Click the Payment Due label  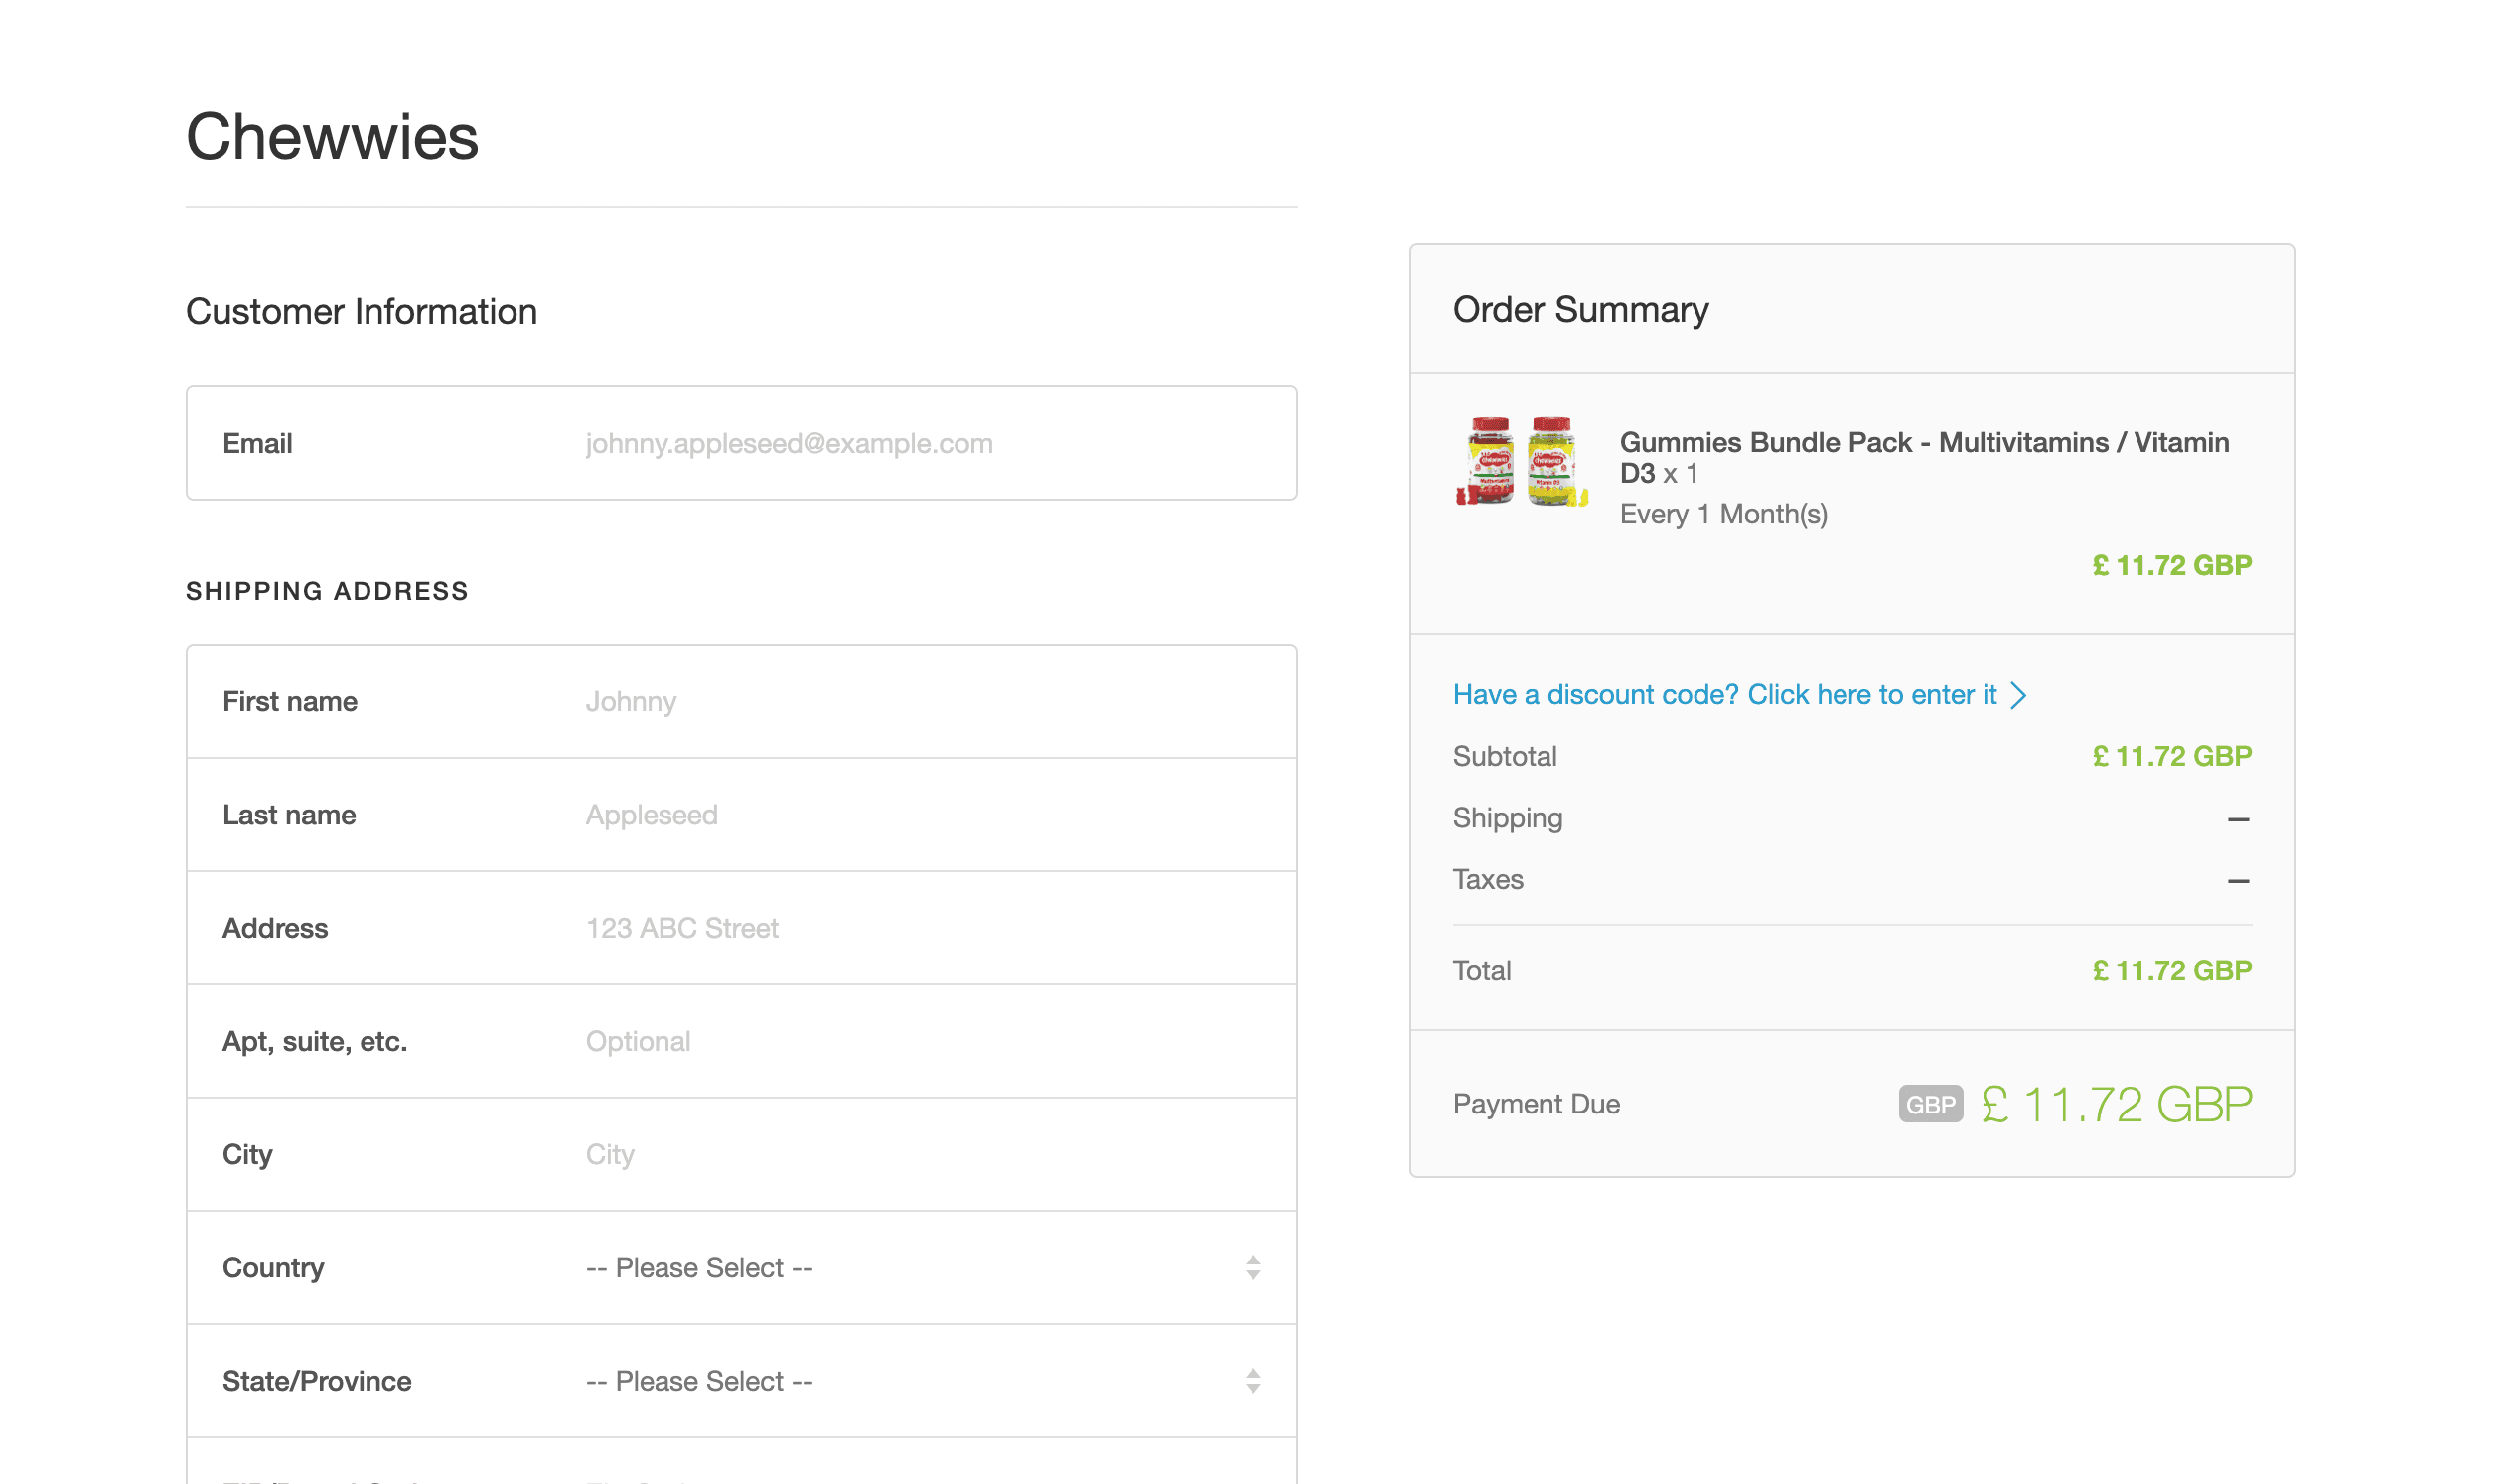(x=1536, y=1104)
